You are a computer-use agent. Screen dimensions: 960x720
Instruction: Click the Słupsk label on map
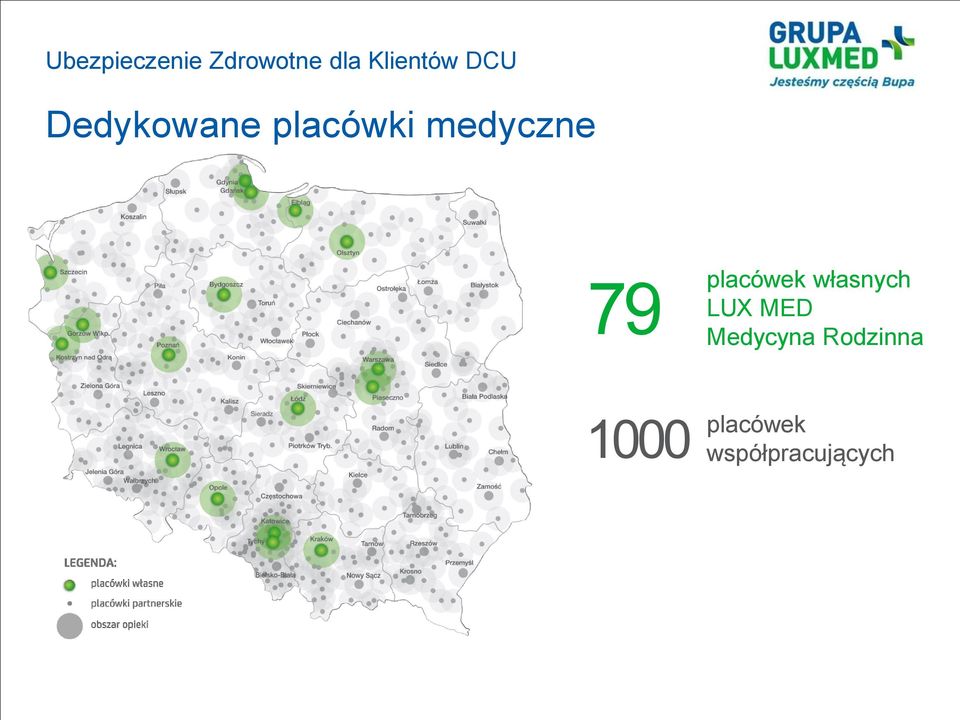pos(176,192)
